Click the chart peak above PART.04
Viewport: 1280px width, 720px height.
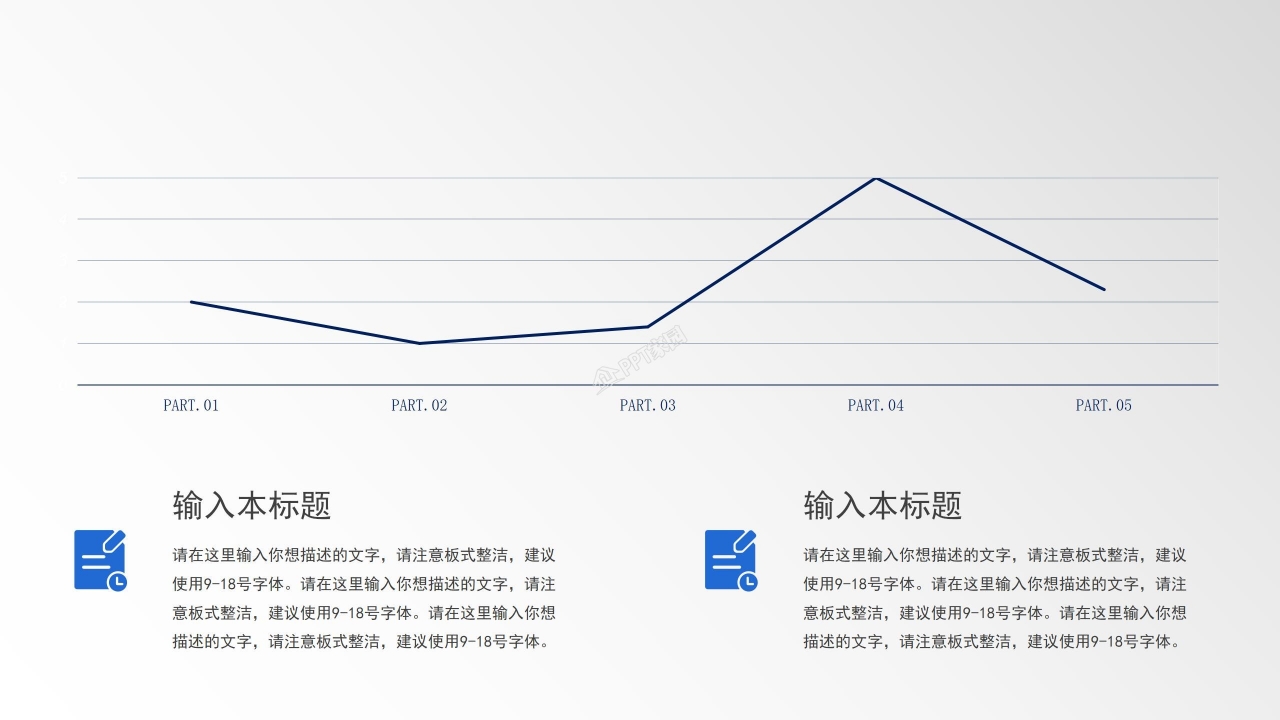tap(876, 178)
